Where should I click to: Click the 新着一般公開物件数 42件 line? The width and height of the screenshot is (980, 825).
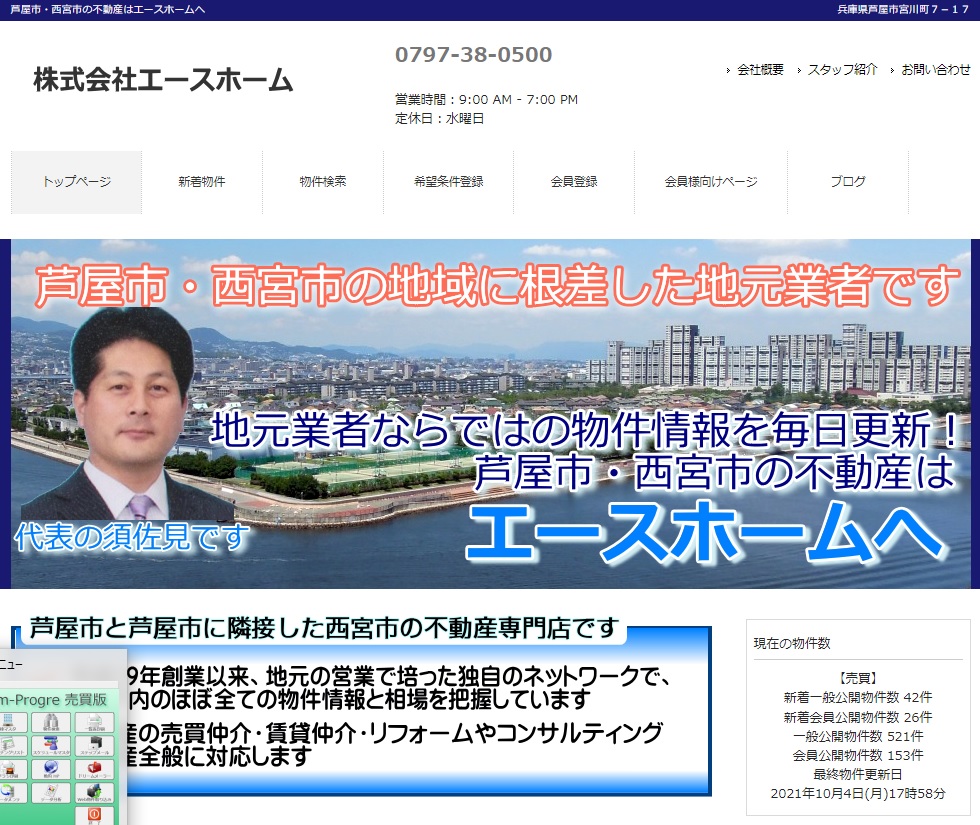[x=858, y=698]
